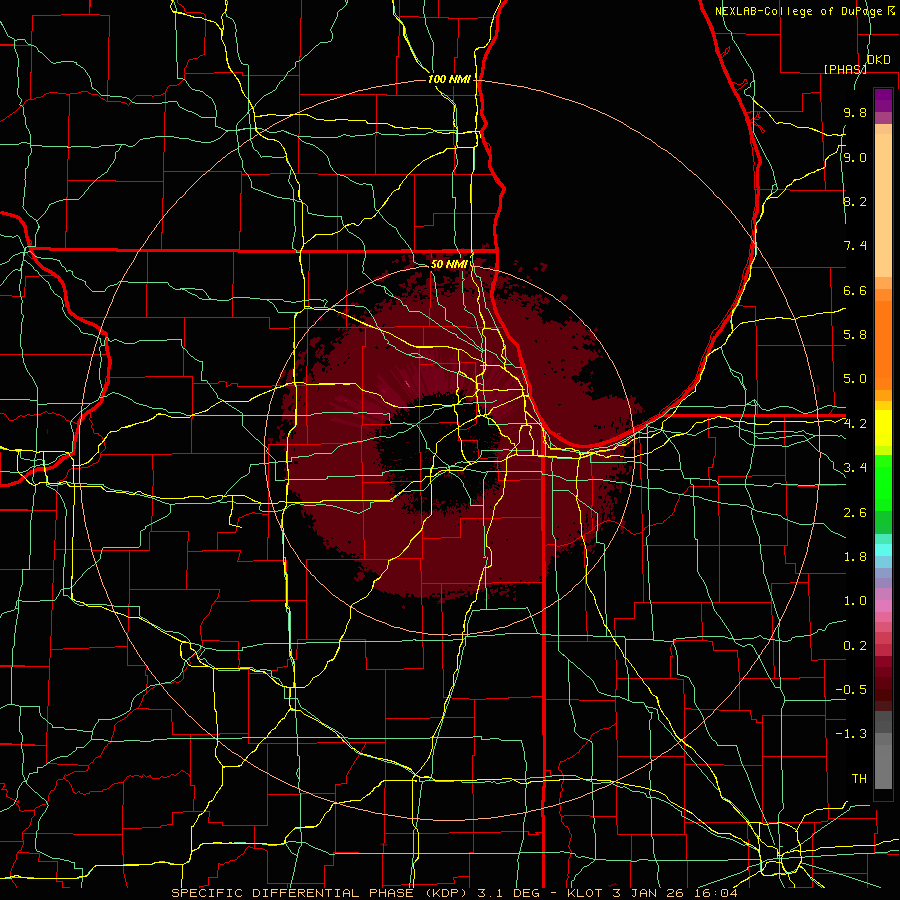This screenshot has height=900, width=900.
Task: Click the TH label at the scale bottom
Action: tap(859, 779)
